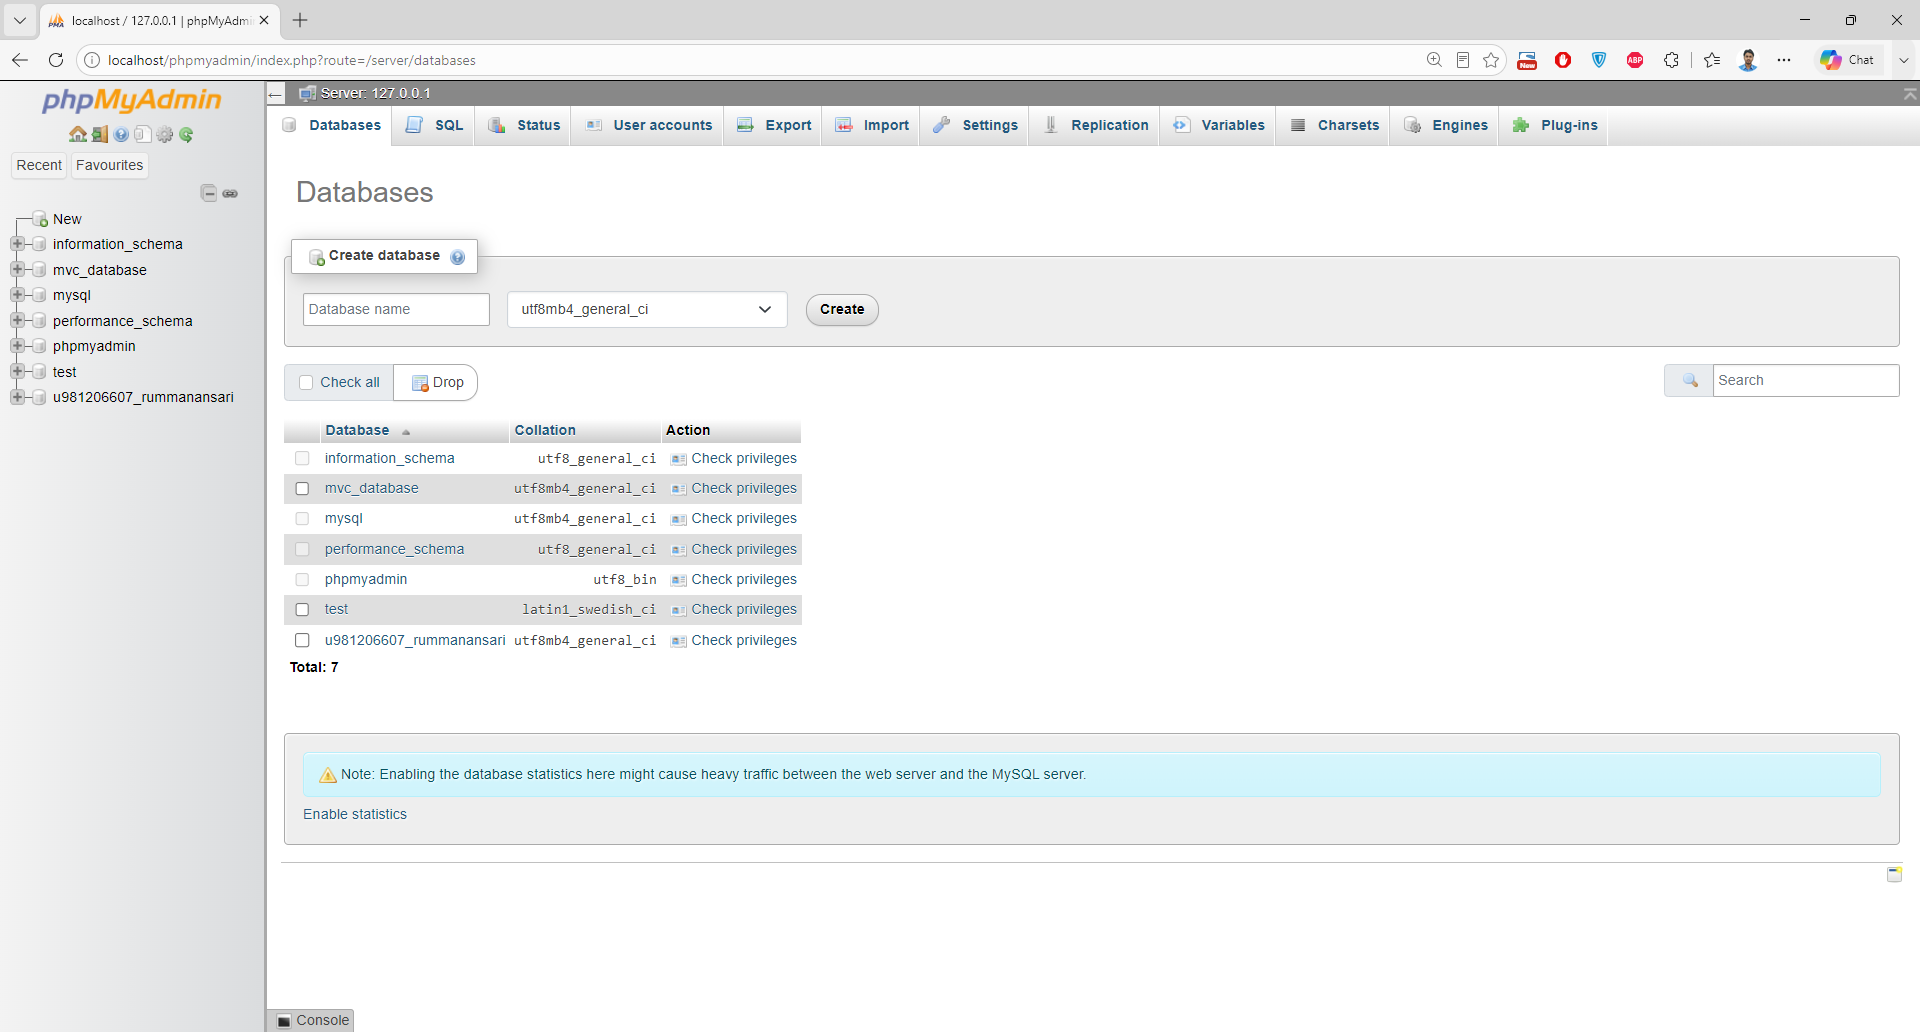
Task: Open the User accounts tab
Action: [x=649, y=126]
